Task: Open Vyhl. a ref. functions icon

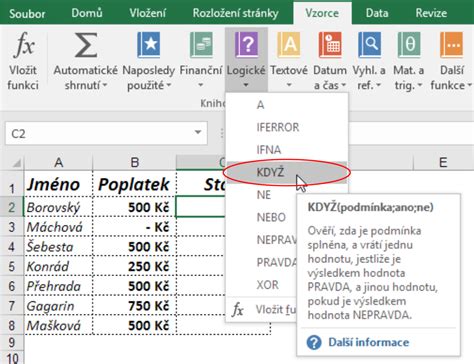Action: tap(369, 45)
